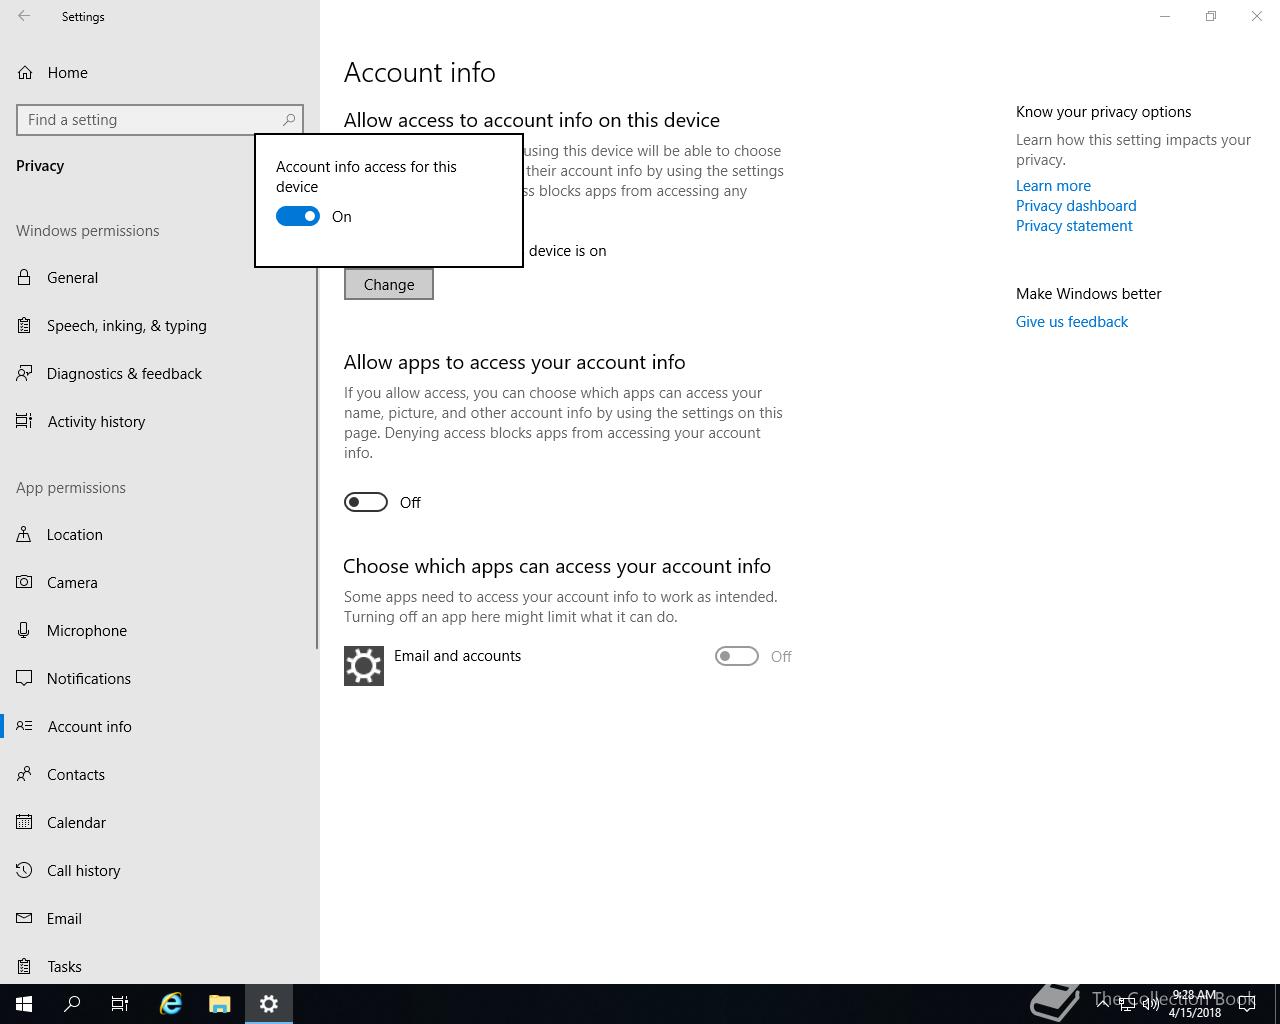Open the Learn more link

(1053, 185)
